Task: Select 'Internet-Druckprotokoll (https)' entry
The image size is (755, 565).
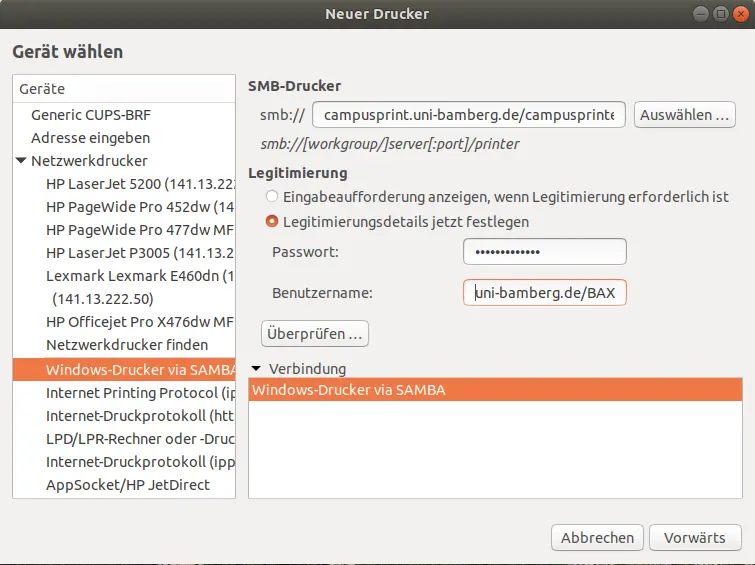Action: pos(124,416)
